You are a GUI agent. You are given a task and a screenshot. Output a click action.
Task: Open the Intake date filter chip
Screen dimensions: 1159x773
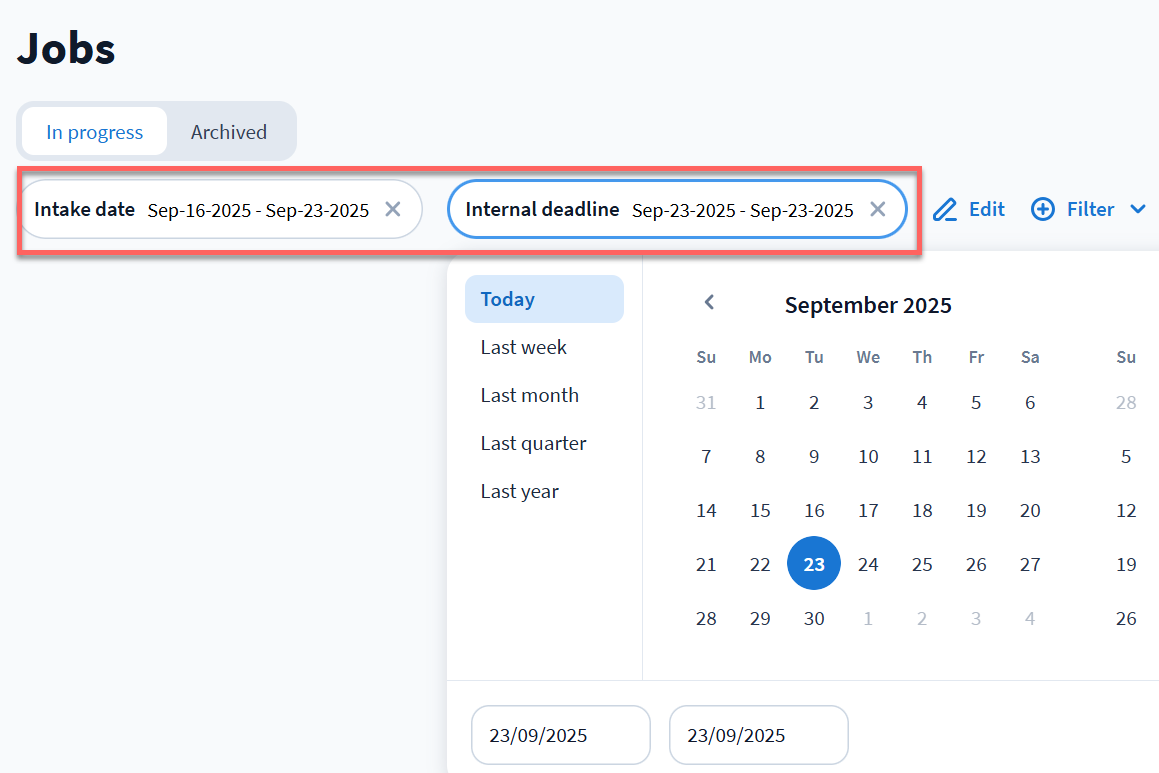[202, 209]
